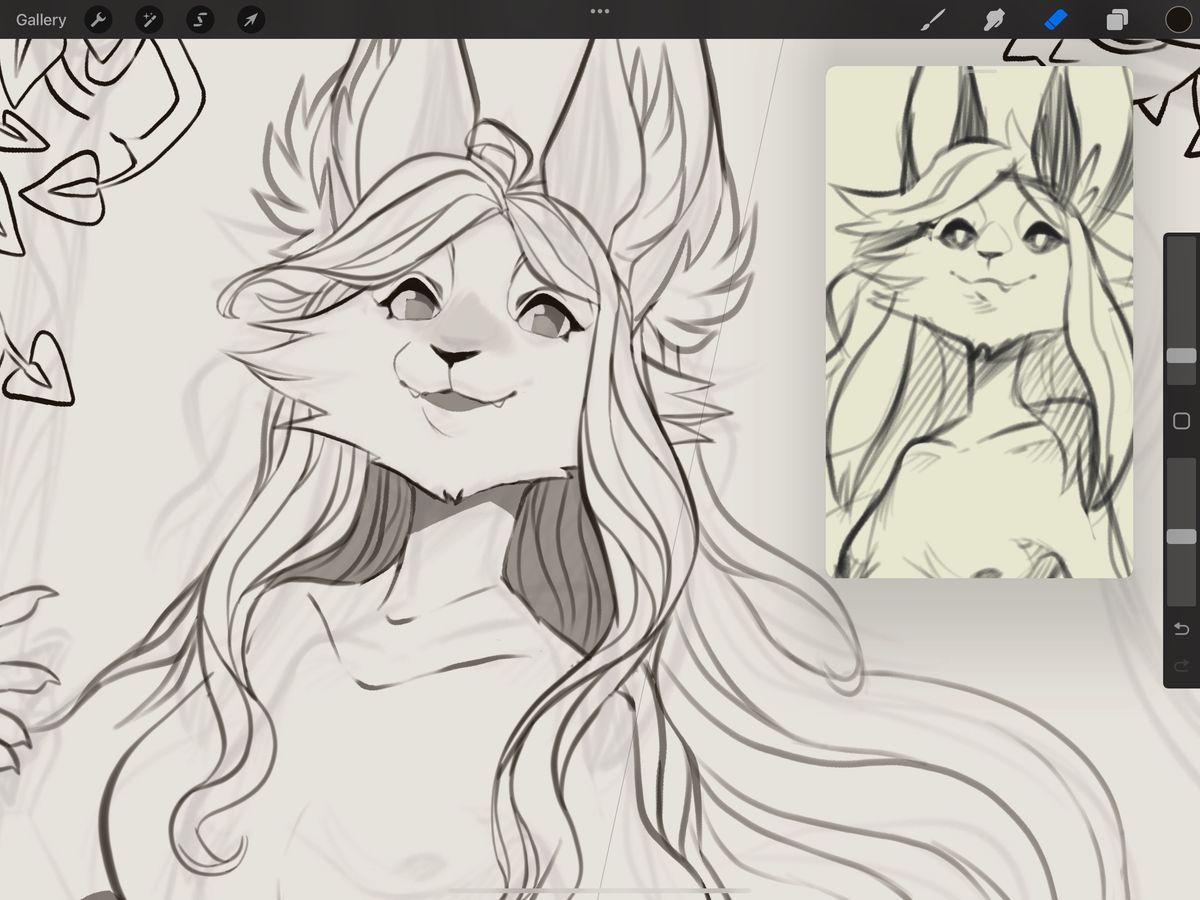Undo the last stroke
This screenshot has height=900, width=1200.
pos(1181,629)
